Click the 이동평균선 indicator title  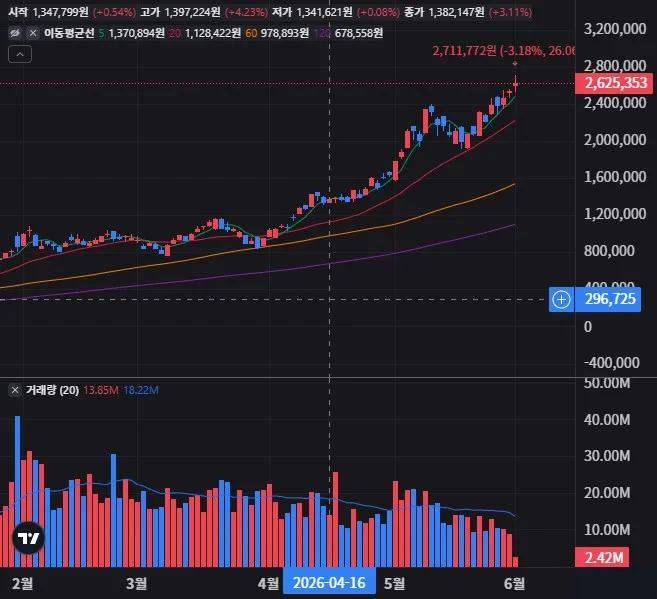[69, 33]
